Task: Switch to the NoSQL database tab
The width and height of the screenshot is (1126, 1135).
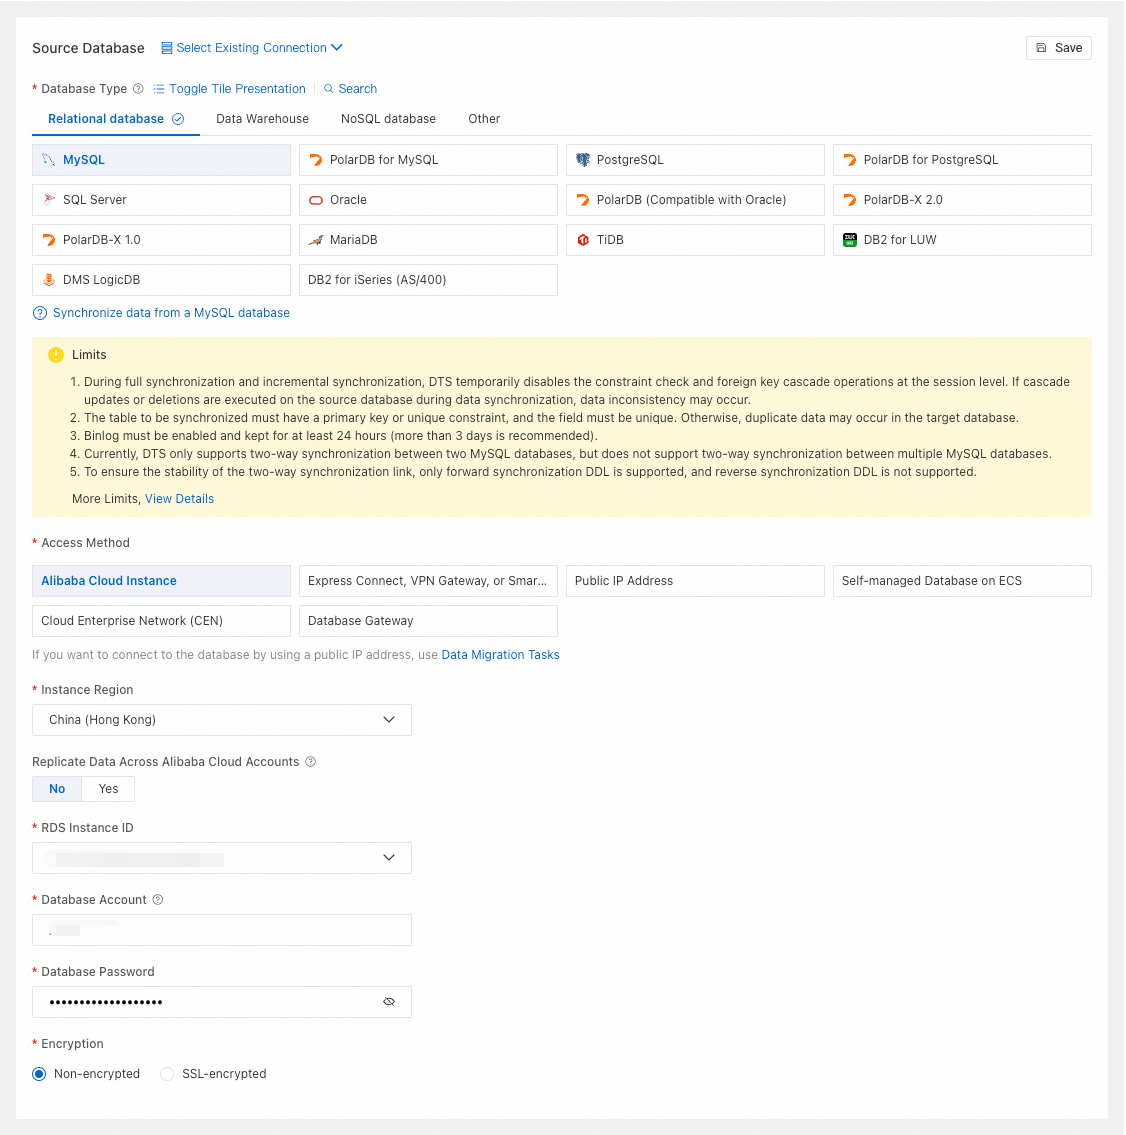Action: pyautogui.click(x=388, y=119)
